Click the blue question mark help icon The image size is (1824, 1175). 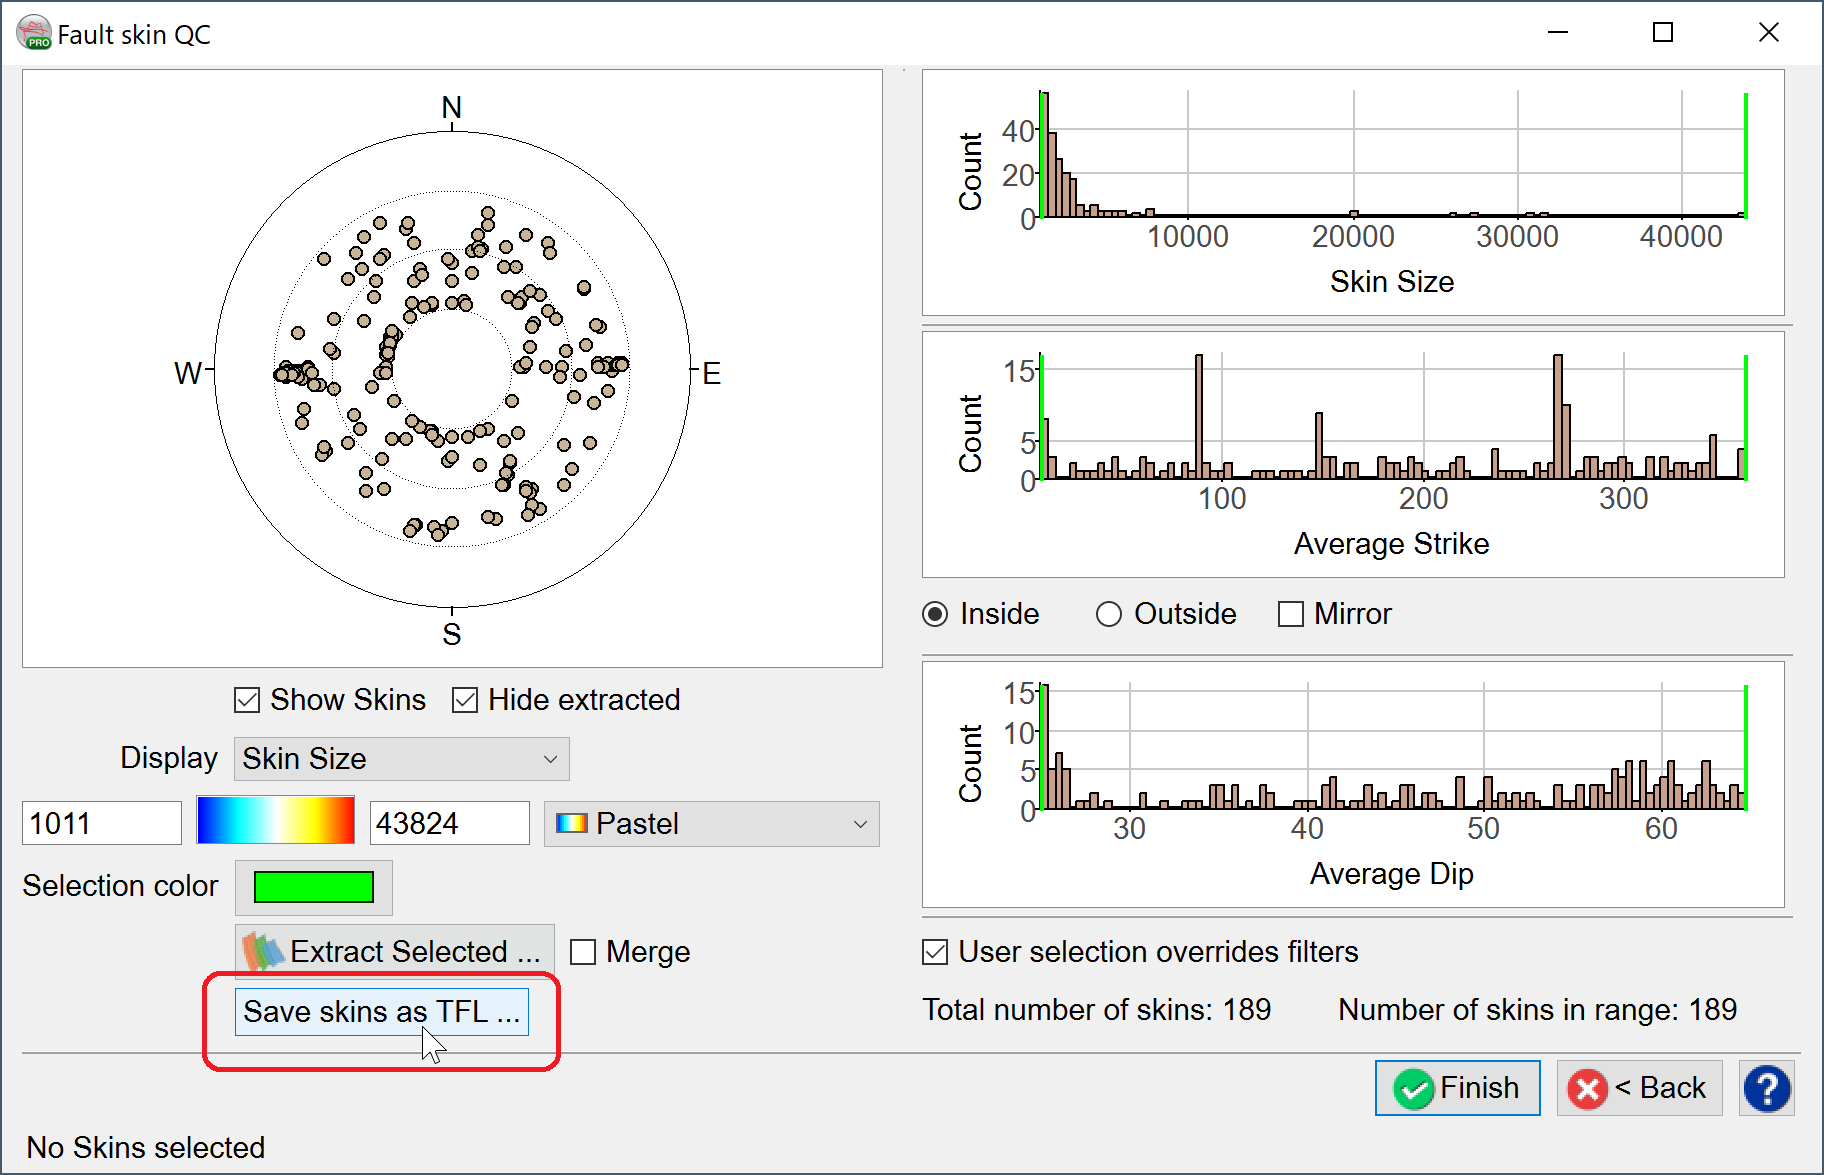click(x=1767, y=1089)
